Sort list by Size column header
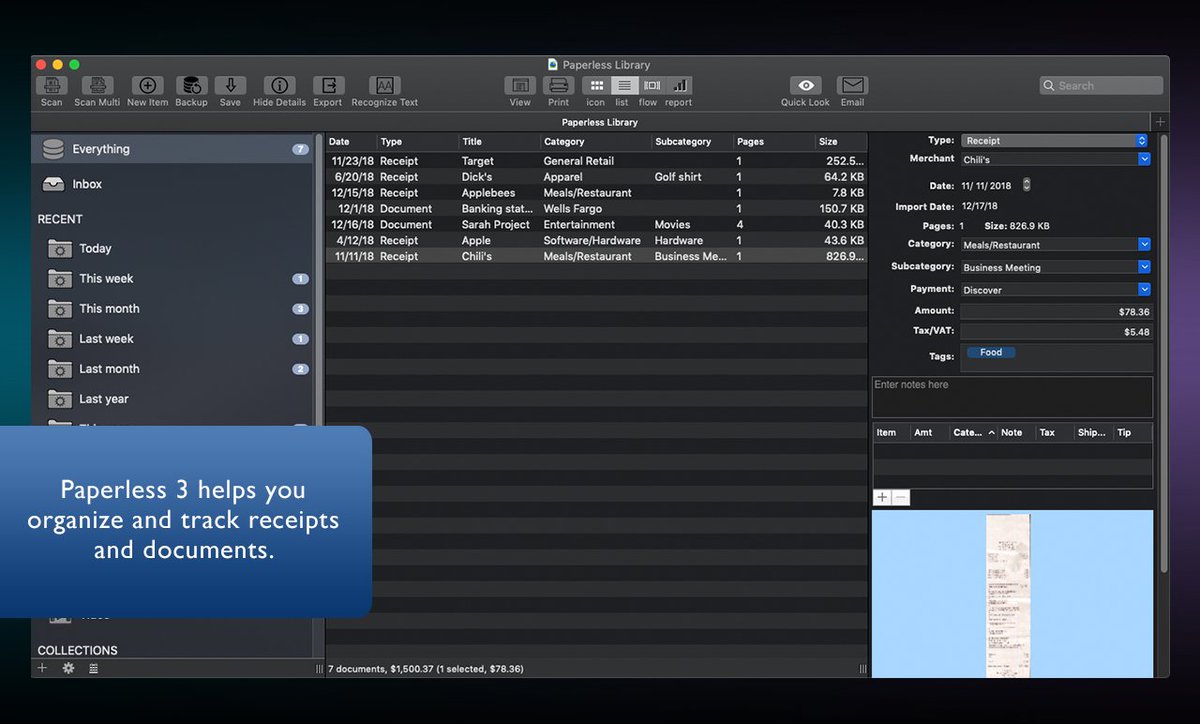 tap(841, 142)
